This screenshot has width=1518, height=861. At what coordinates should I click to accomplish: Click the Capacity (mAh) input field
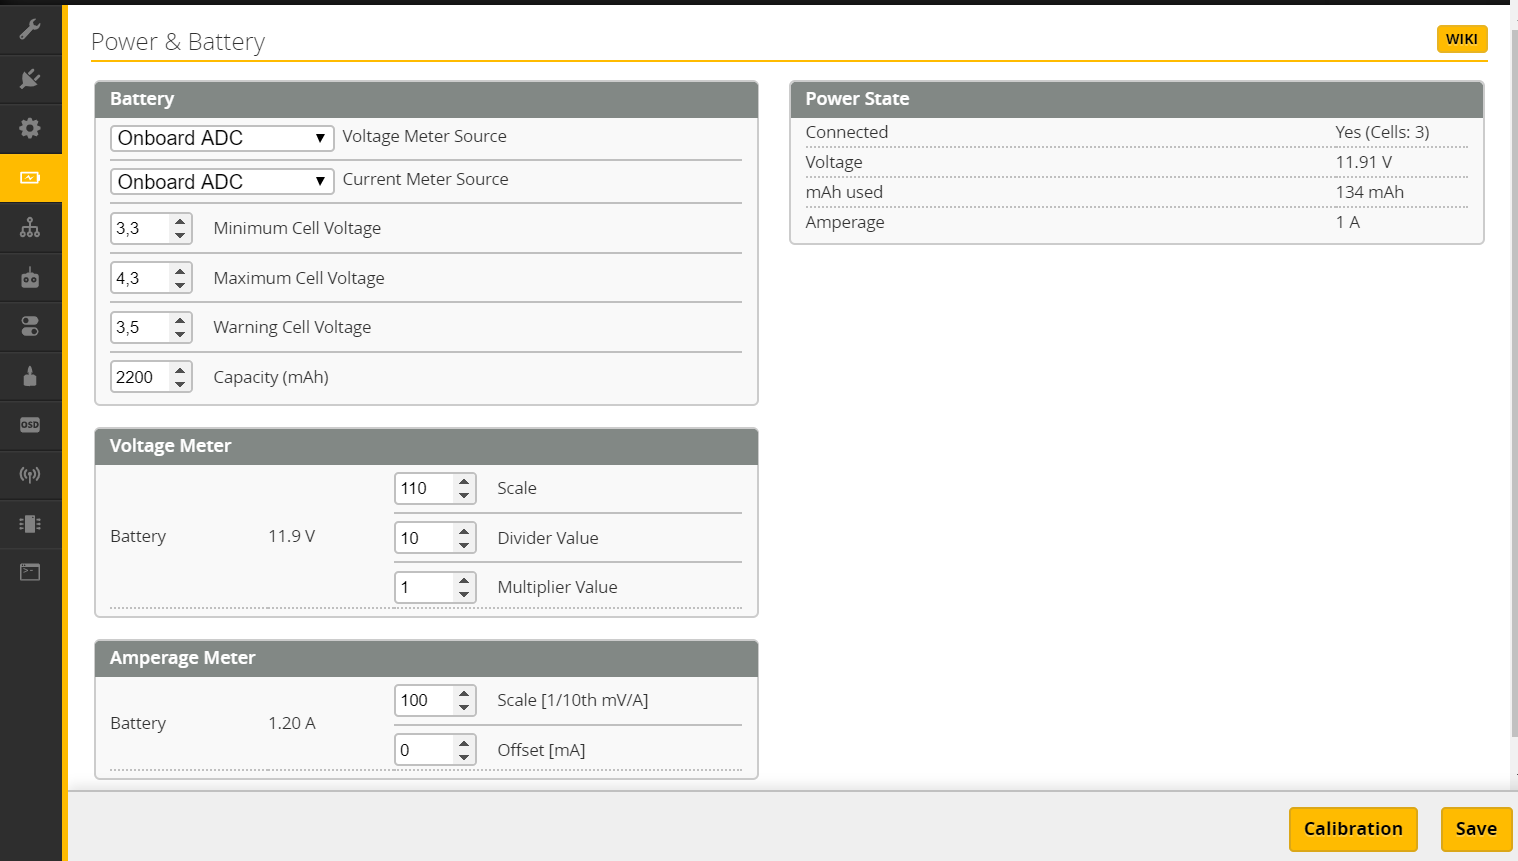pos(139,377)
